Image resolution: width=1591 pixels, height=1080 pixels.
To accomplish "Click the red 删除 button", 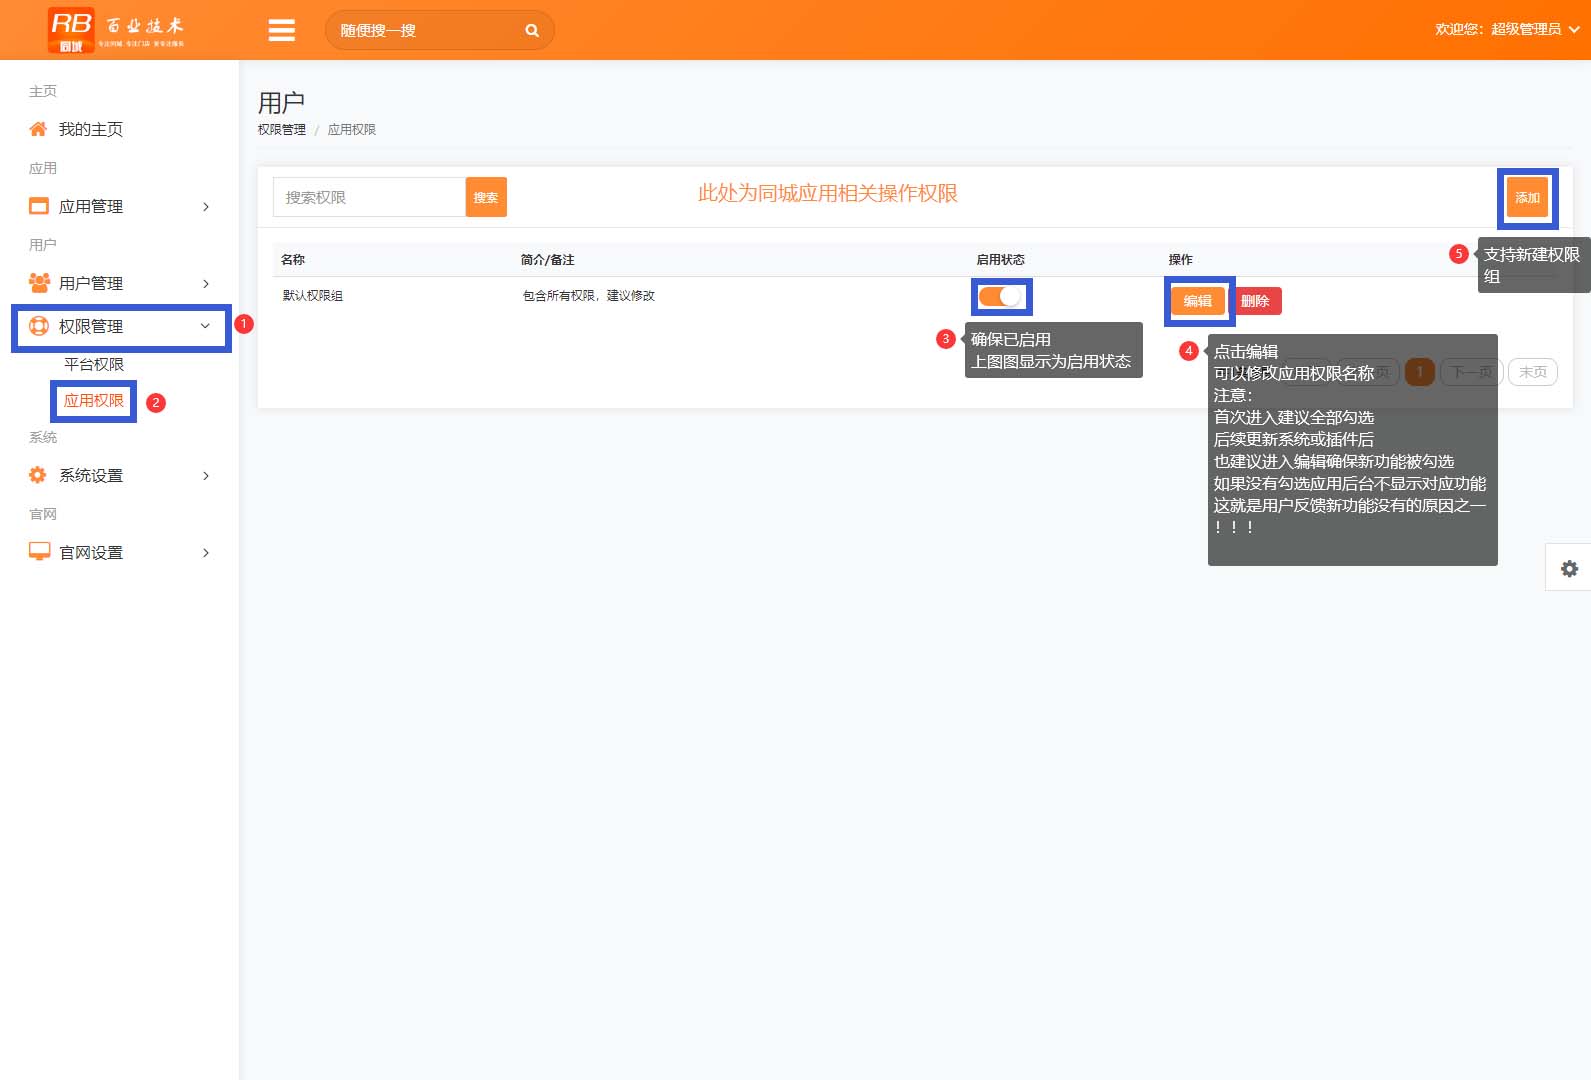I will [1256, 301].
